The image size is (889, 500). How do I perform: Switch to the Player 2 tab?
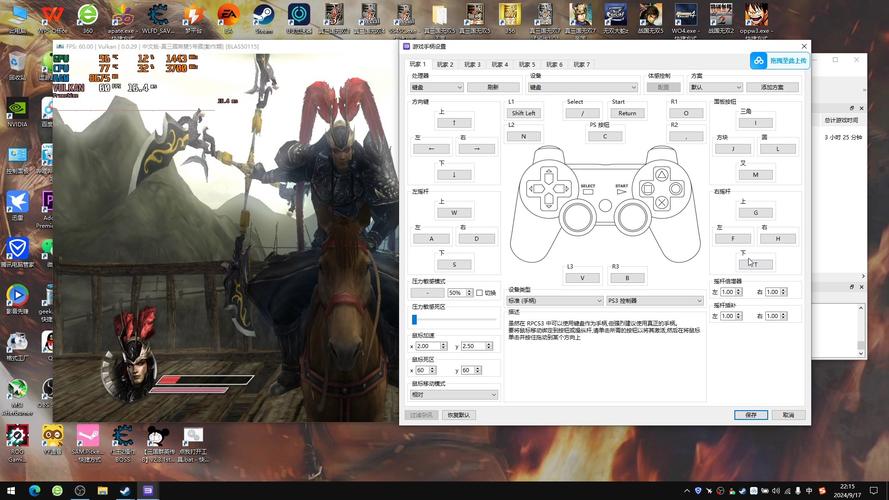445,64
